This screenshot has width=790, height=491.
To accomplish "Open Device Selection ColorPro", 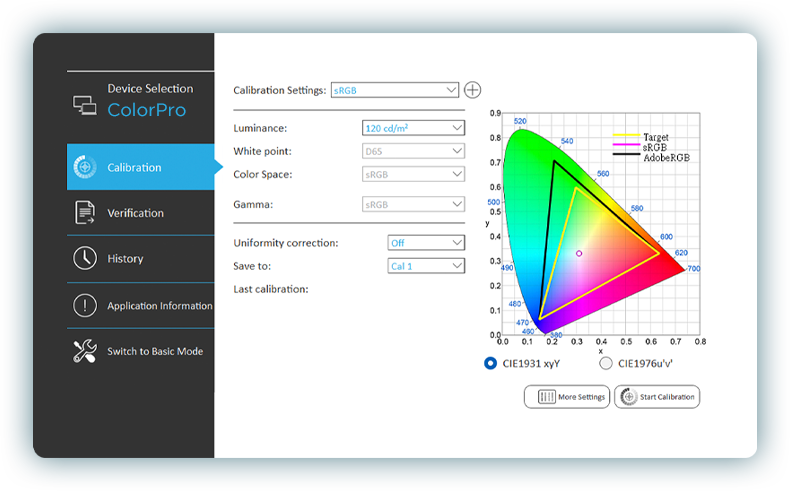I will coord(141,101).
